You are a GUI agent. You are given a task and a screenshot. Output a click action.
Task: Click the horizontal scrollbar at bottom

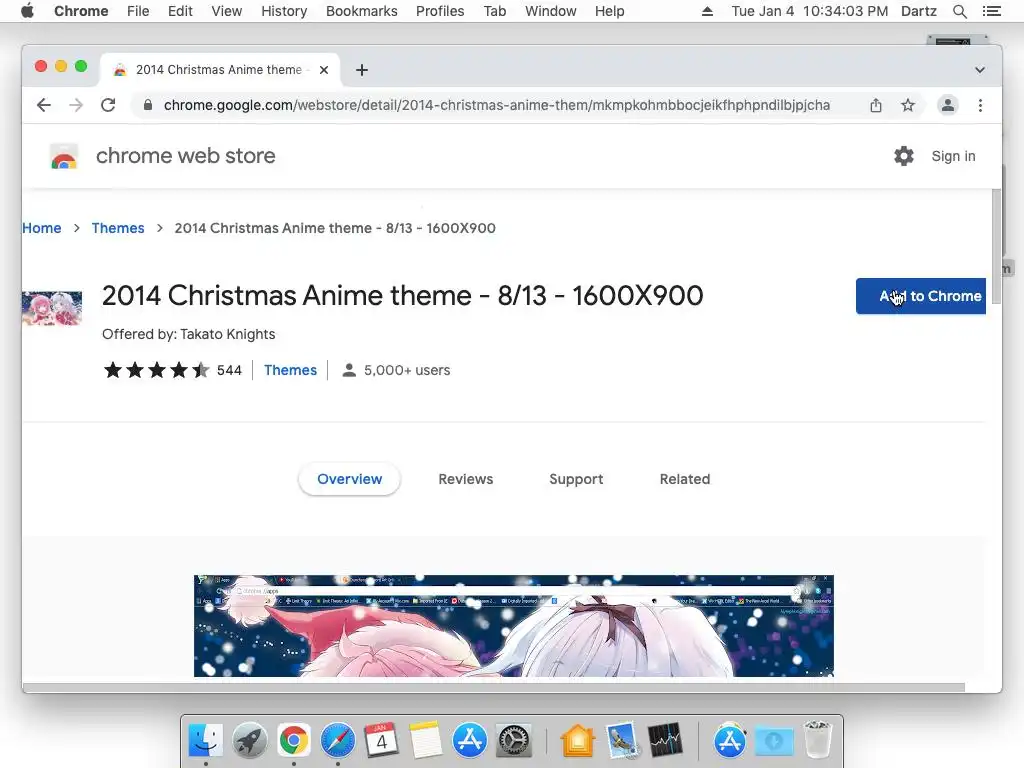tap(494, 687)
